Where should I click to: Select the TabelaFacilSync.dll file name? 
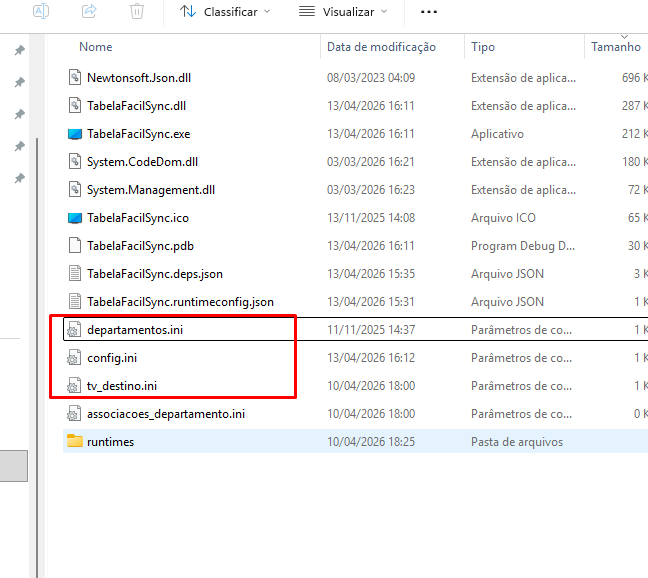tap(136, 106)
